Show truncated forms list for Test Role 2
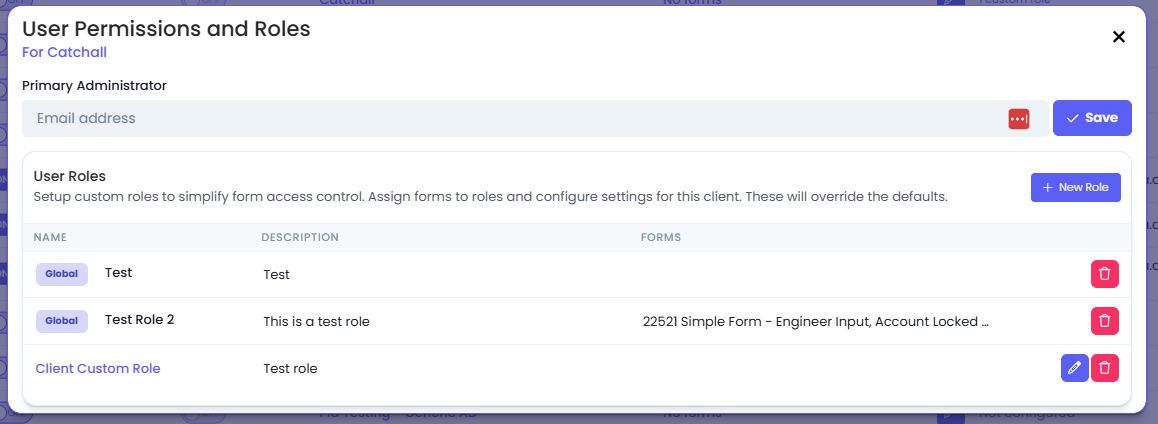 tap(815, 321)
